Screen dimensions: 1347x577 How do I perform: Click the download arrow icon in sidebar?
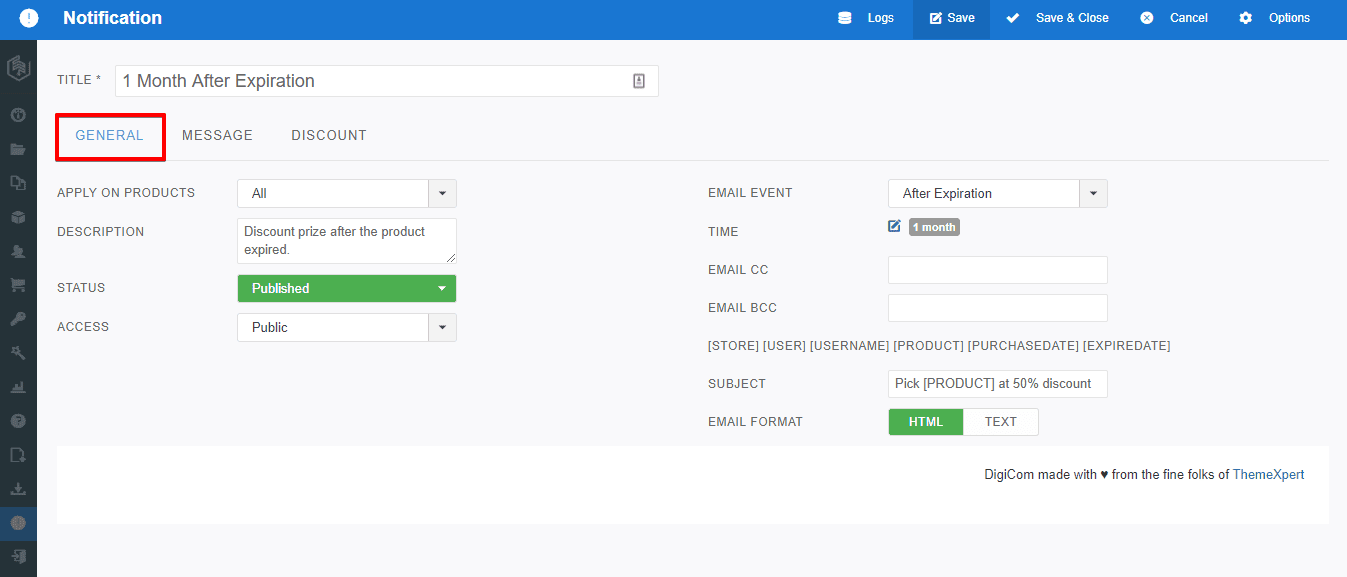click(18, 489)
